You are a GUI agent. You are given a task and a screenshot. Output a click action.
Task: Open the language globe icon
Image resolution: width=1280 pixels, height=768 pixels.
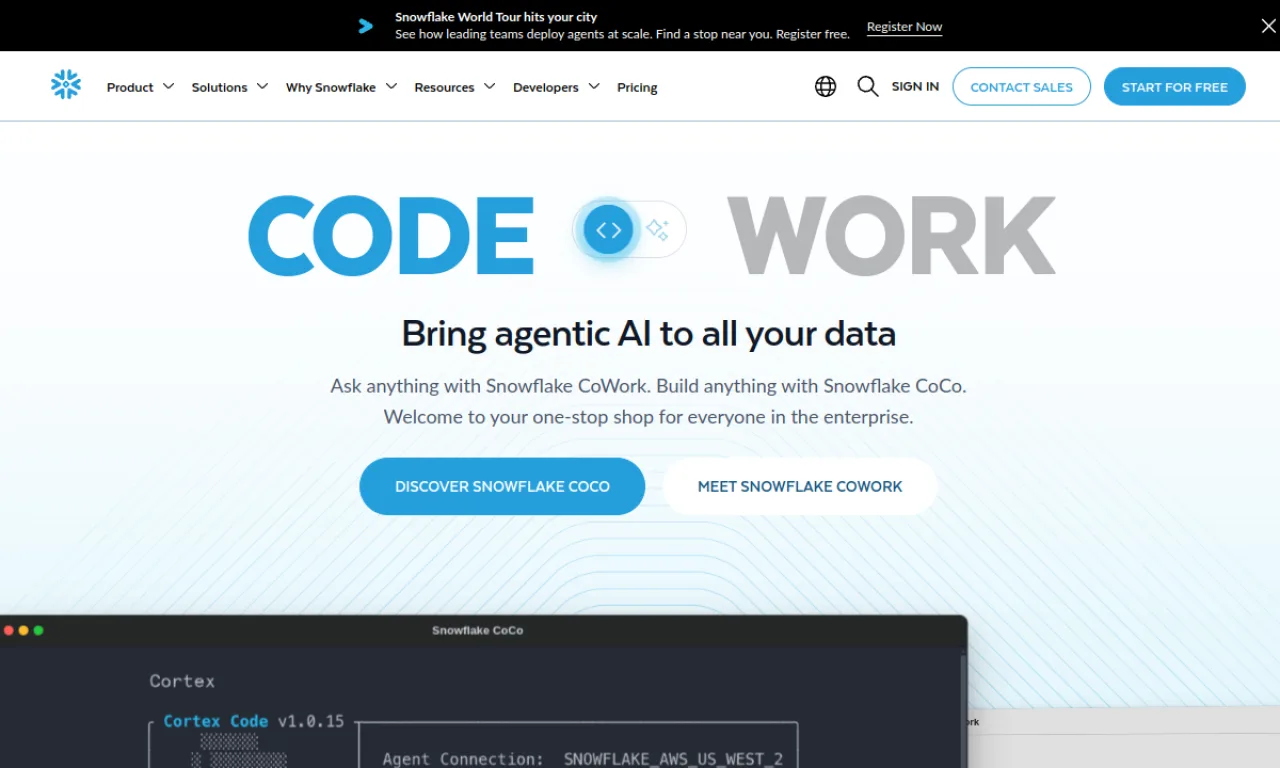click(825, 87)
